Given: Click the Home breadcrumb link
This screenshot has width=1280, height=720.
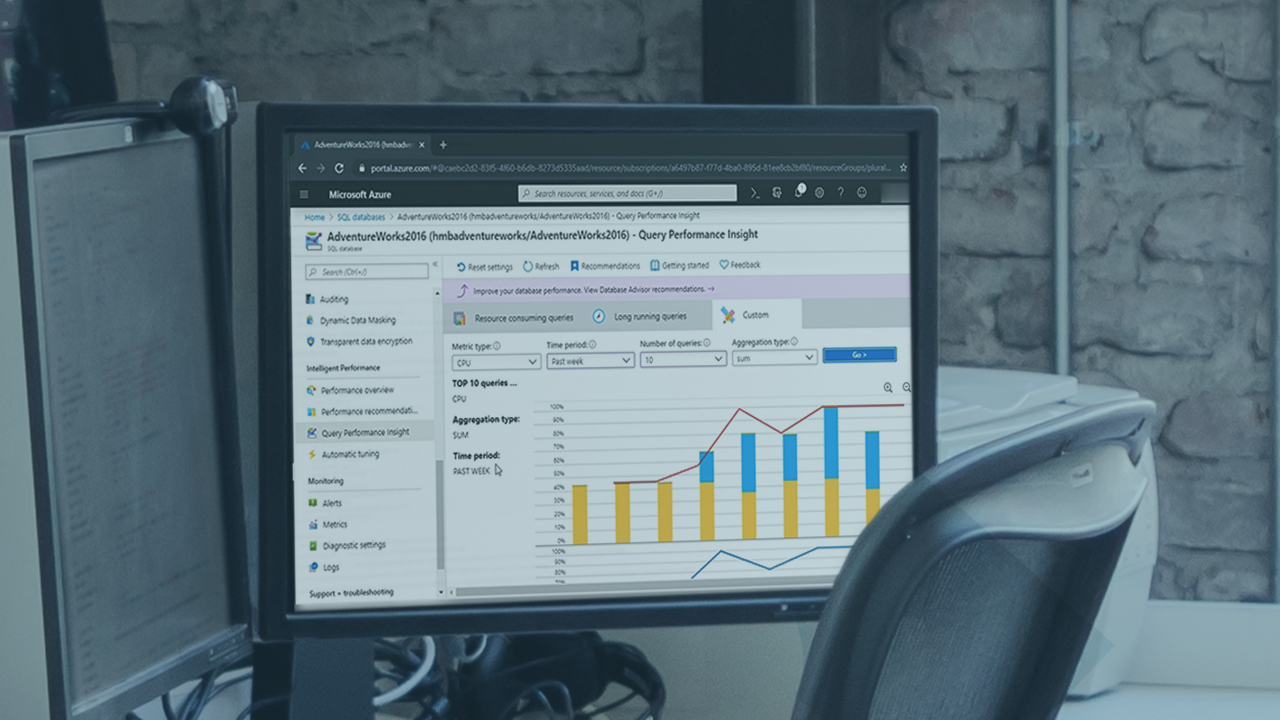Looking at the screenshot, I should point(314,217).
